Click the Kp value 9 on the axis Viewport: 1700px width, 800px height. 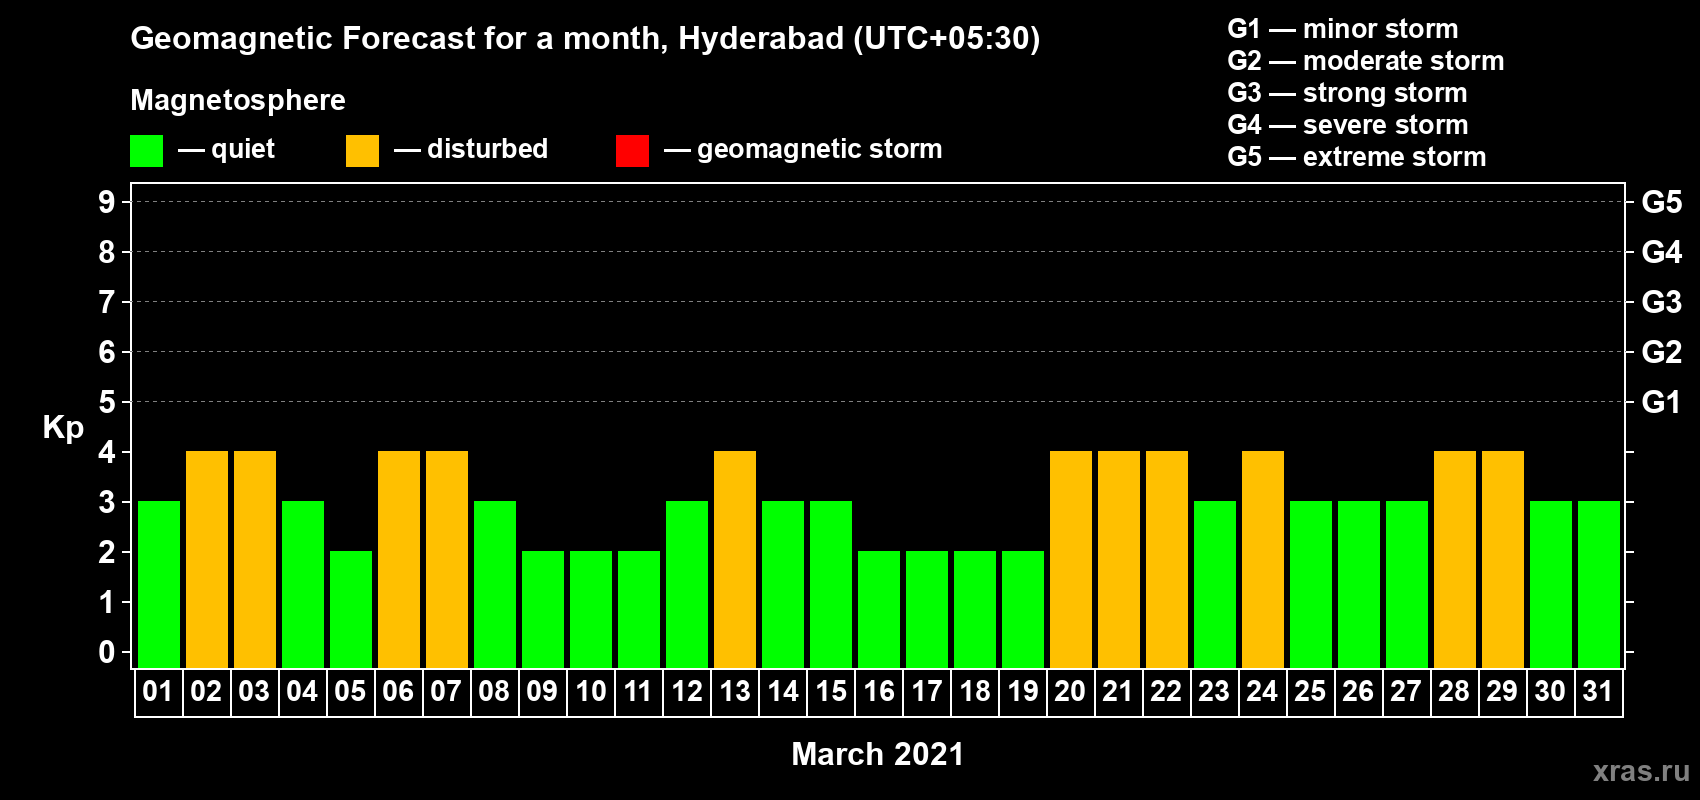[x=107, y=202]
